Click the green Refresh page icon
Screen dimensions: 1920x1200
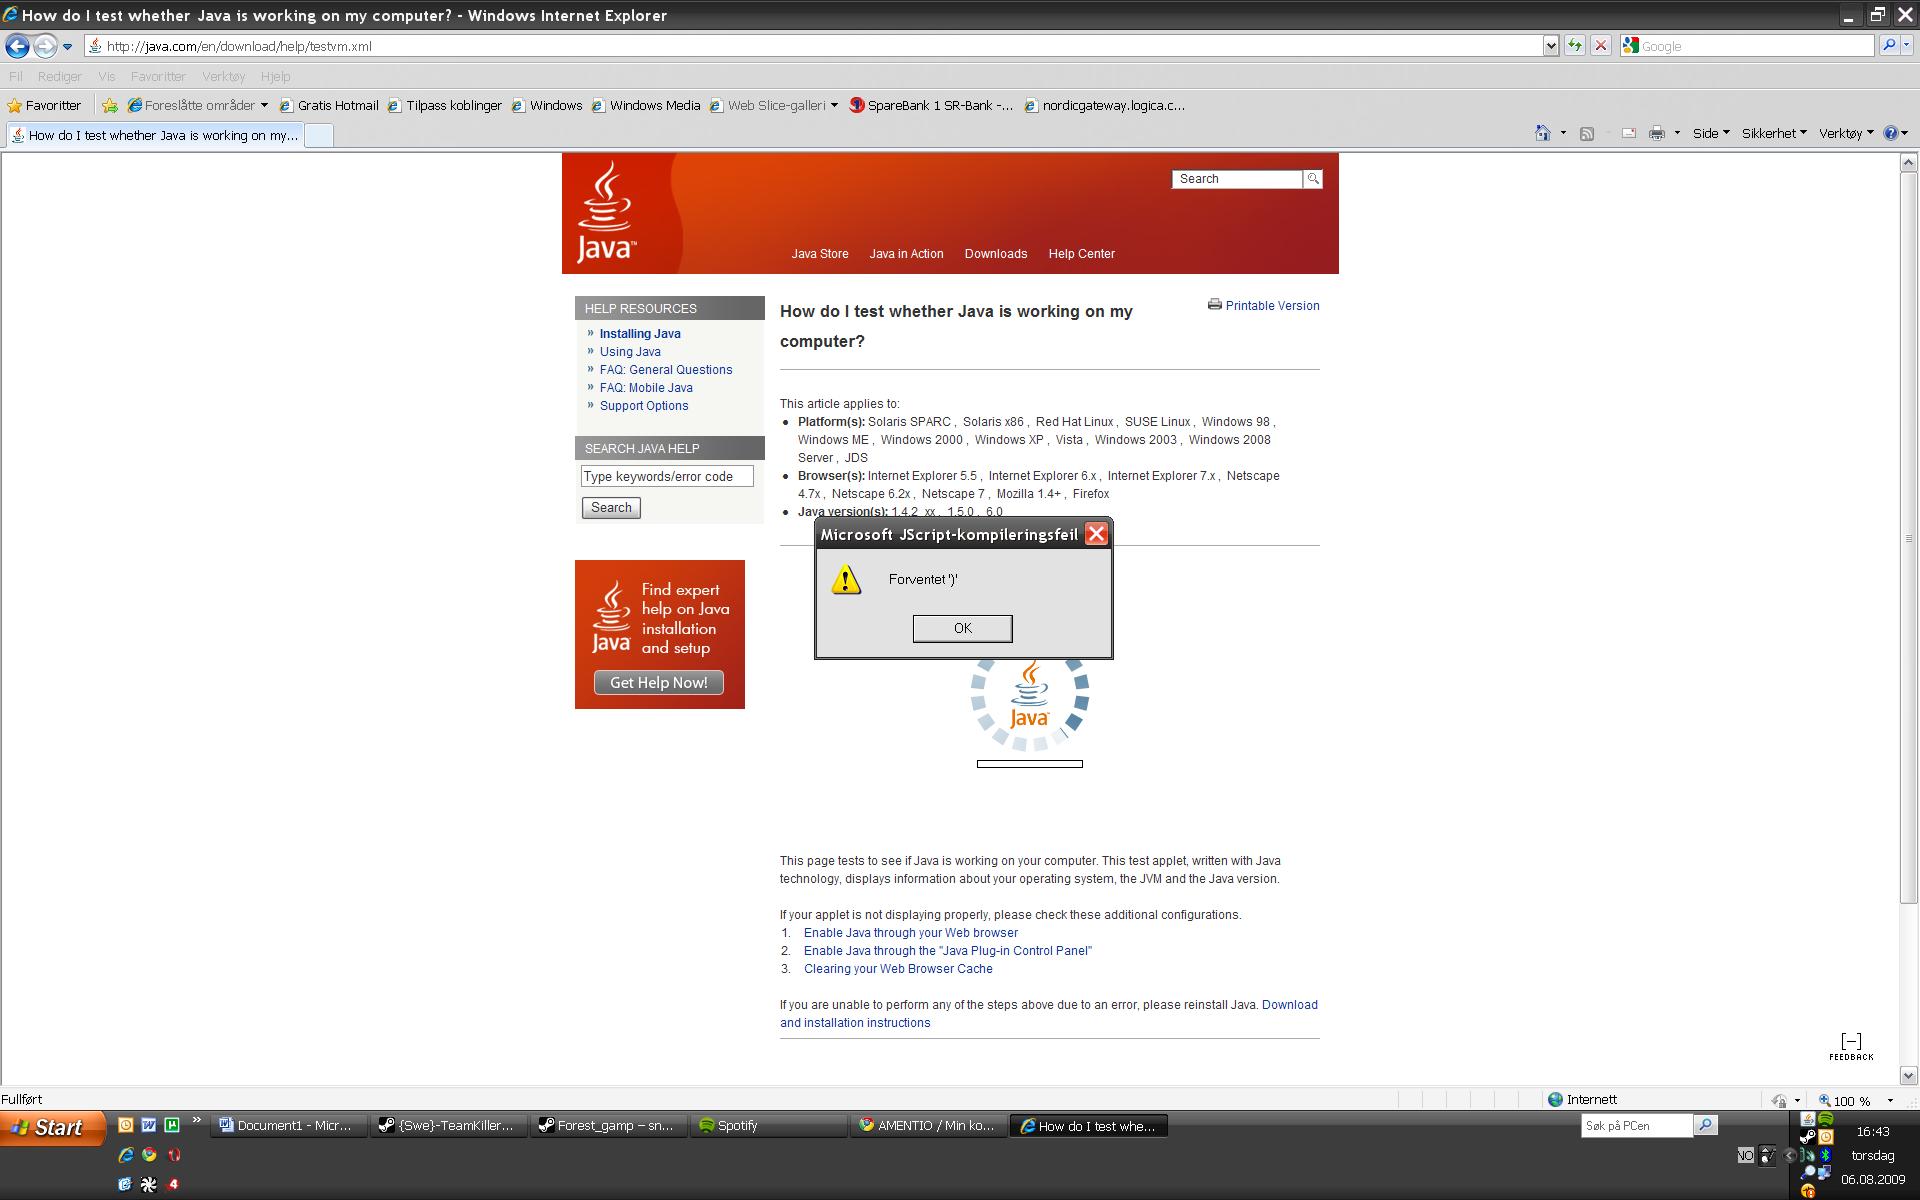pos(1575,46)
